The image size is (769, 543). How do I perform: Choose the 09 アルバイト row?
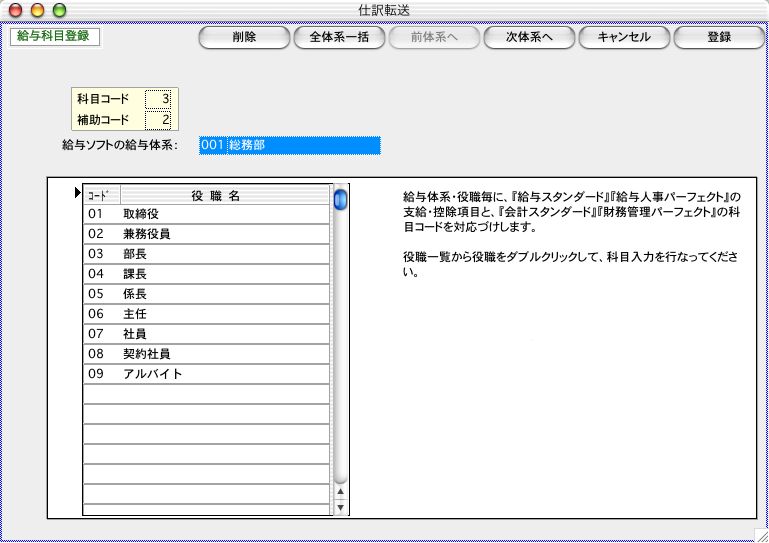tap(206, 374)
